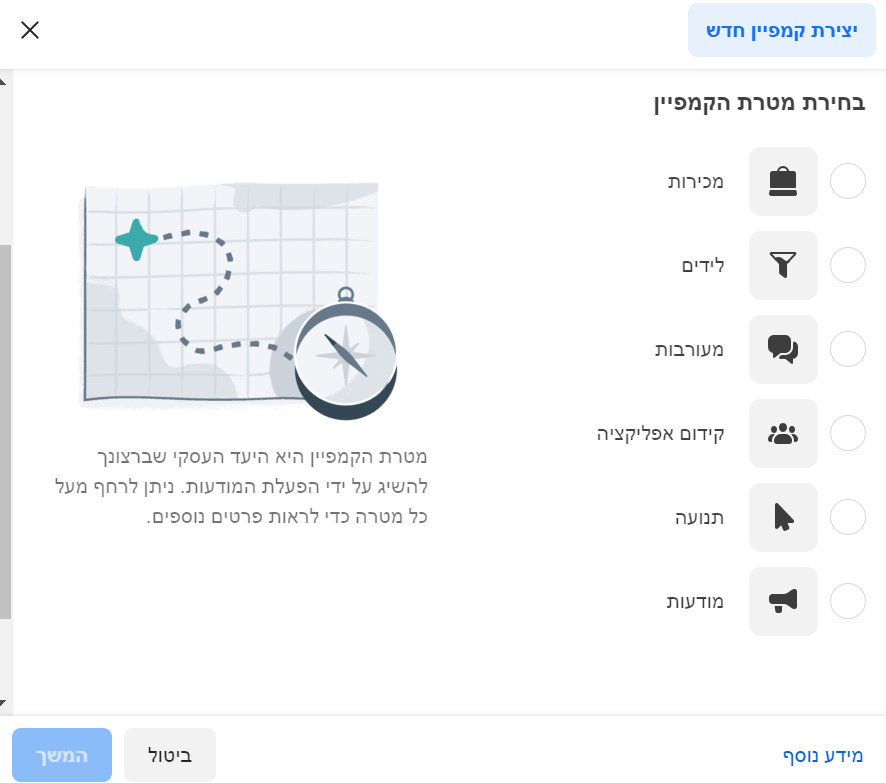Select the מכירות radio button
Image resolution: width=886 pixels, height=783 pixels.
(x=848, y=182)
